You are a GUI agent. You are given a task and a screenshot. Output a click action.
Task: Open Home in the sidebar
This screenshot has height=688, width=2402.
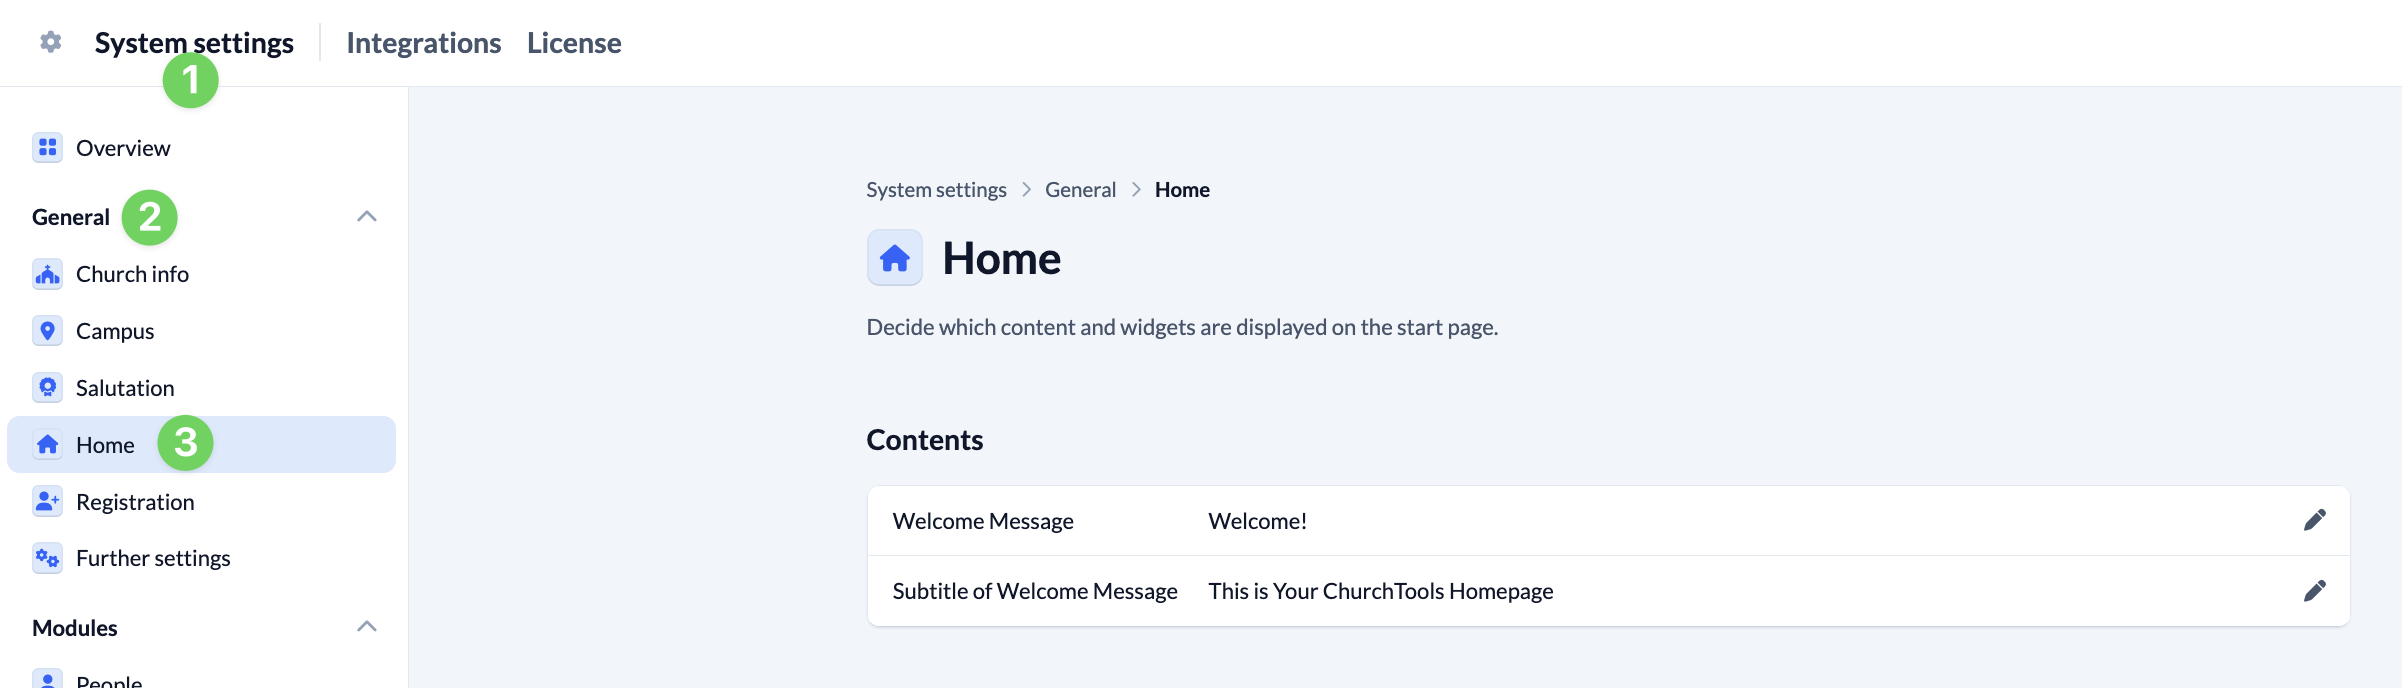pyautogui.click(x=105, y=445)
